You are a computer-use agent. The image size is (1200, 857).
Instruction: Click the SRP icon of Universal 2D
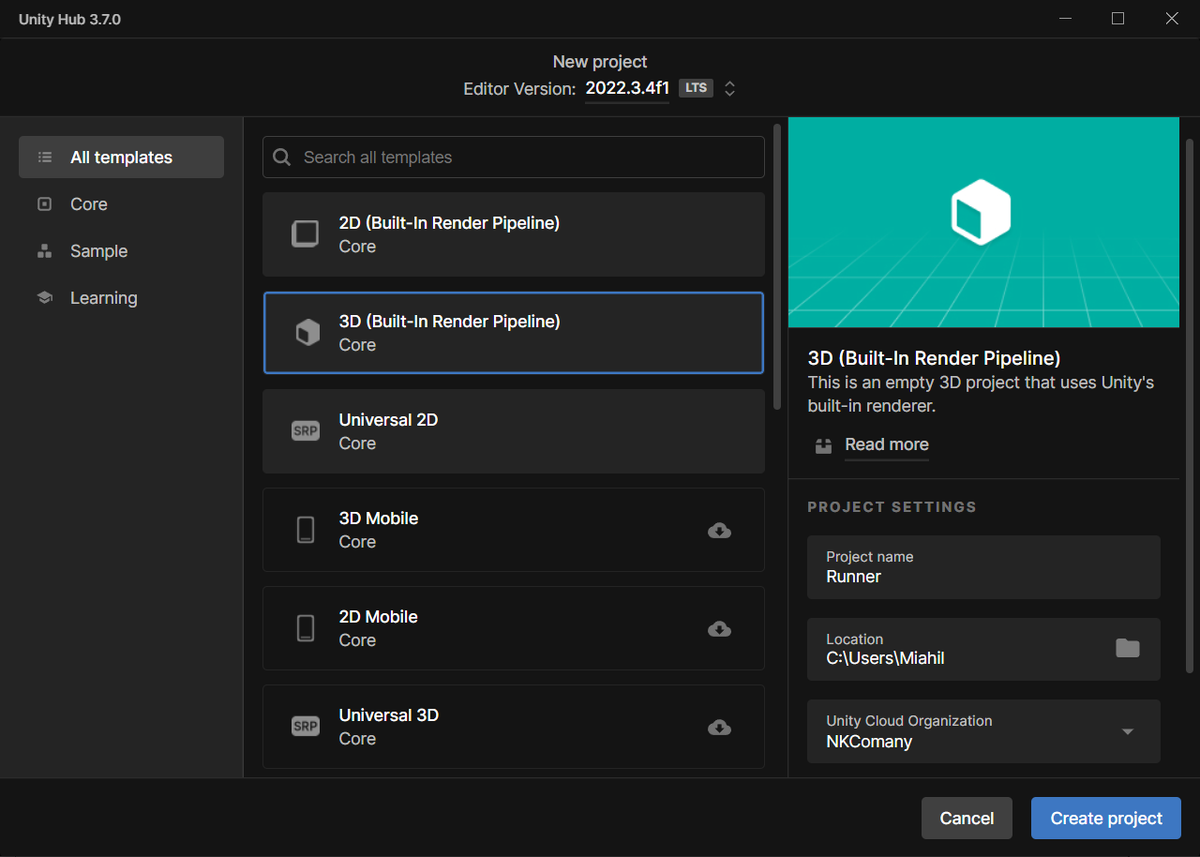coord(305,431)
